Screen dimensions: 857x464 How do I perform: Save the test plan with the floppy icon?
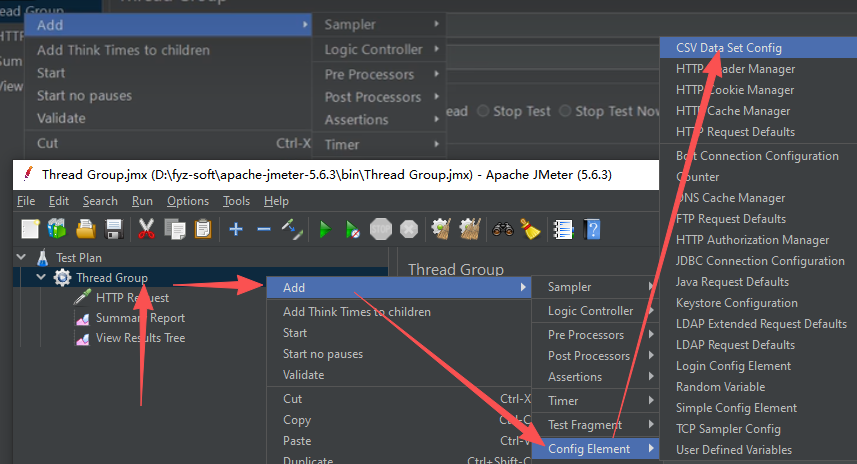pyautogui.click(x=114, y=229)
